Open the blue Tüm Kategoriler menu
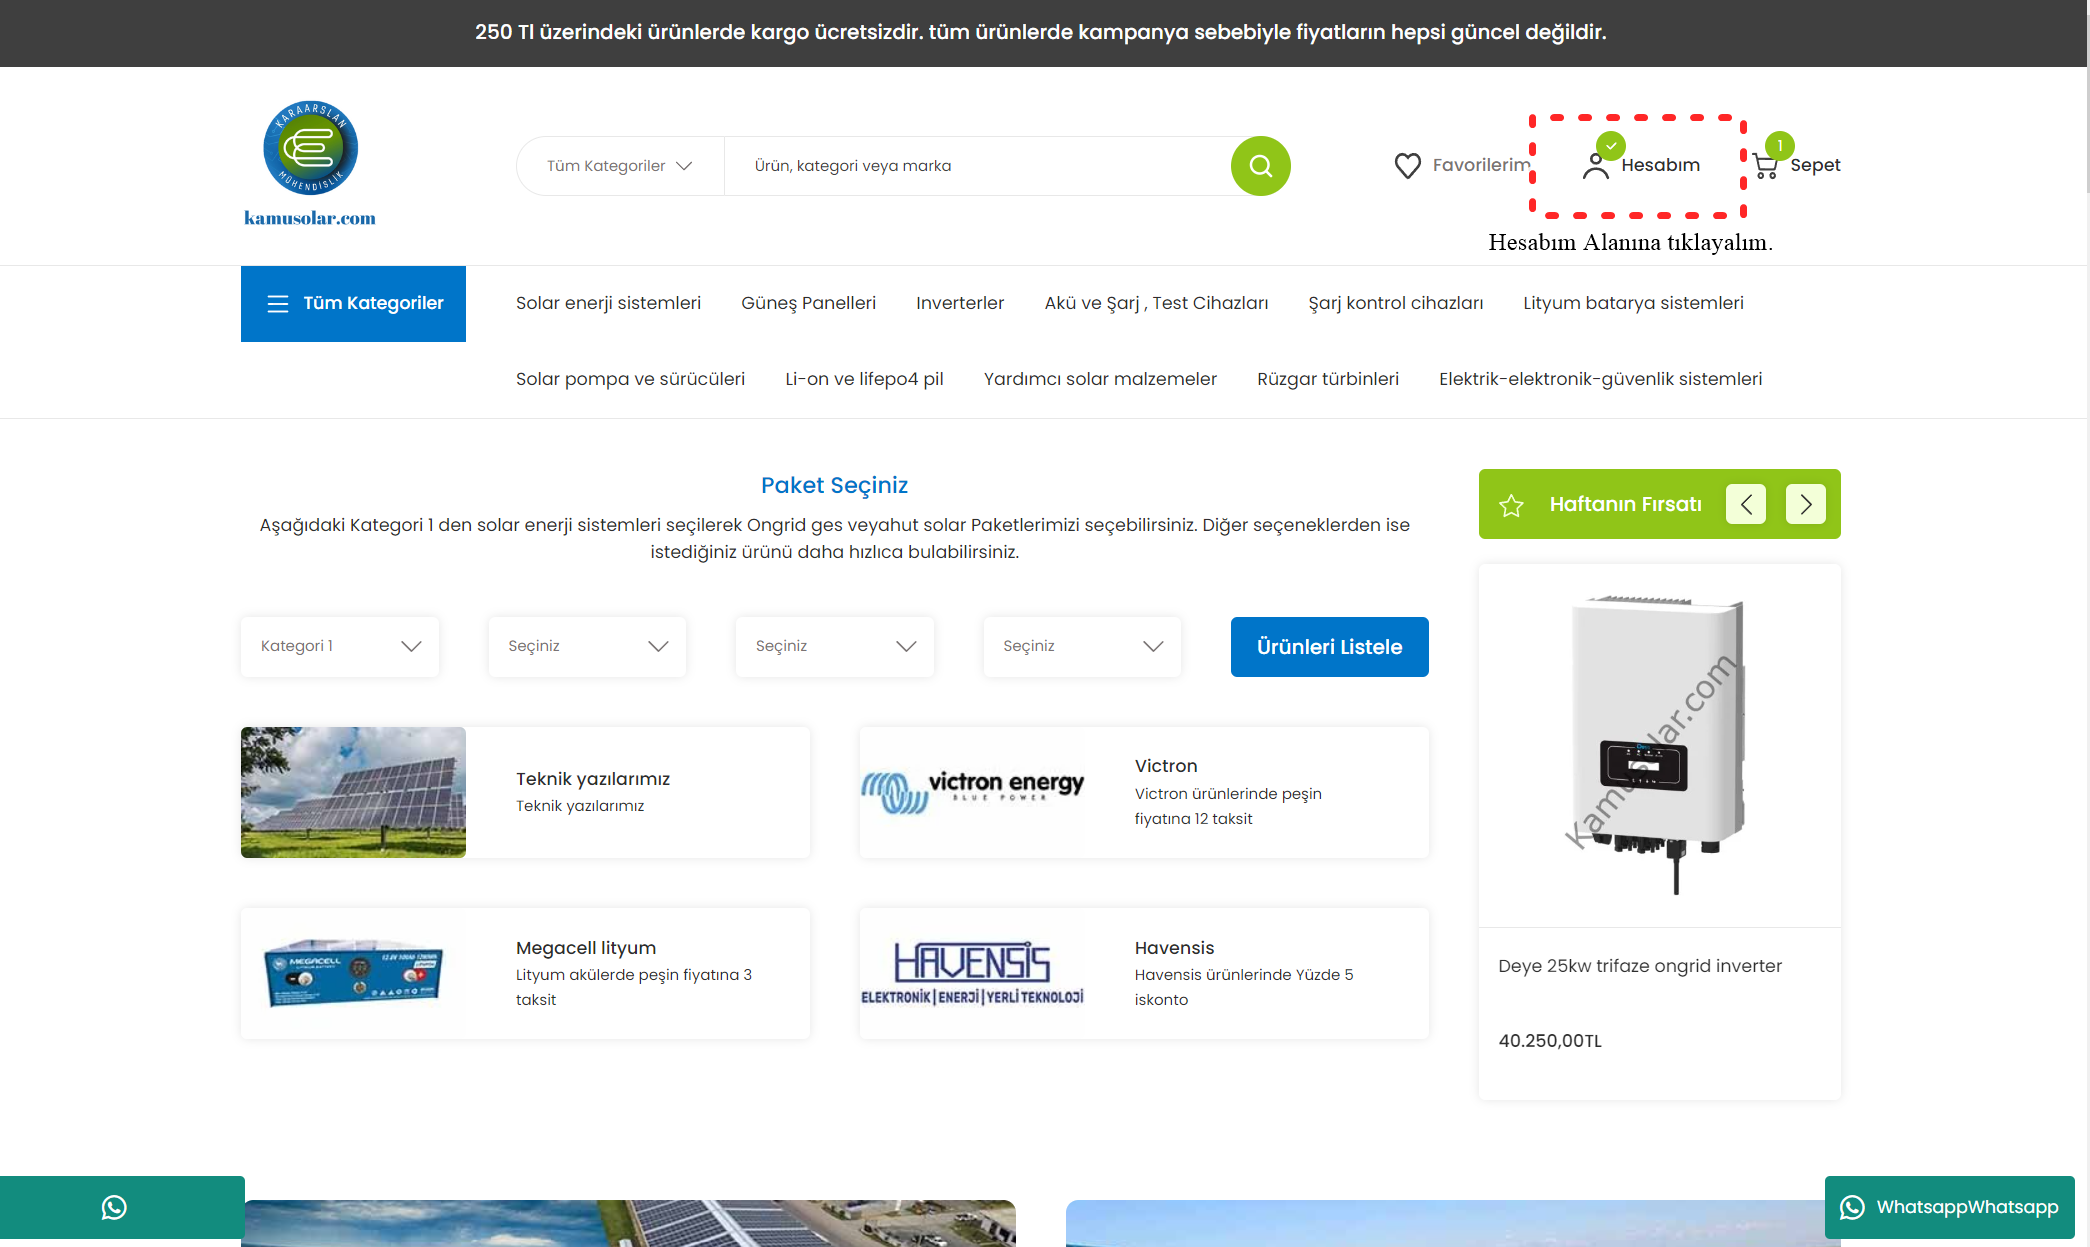Image resolution: width=2090 pixels, height=1247 pixels. [353, 304]
